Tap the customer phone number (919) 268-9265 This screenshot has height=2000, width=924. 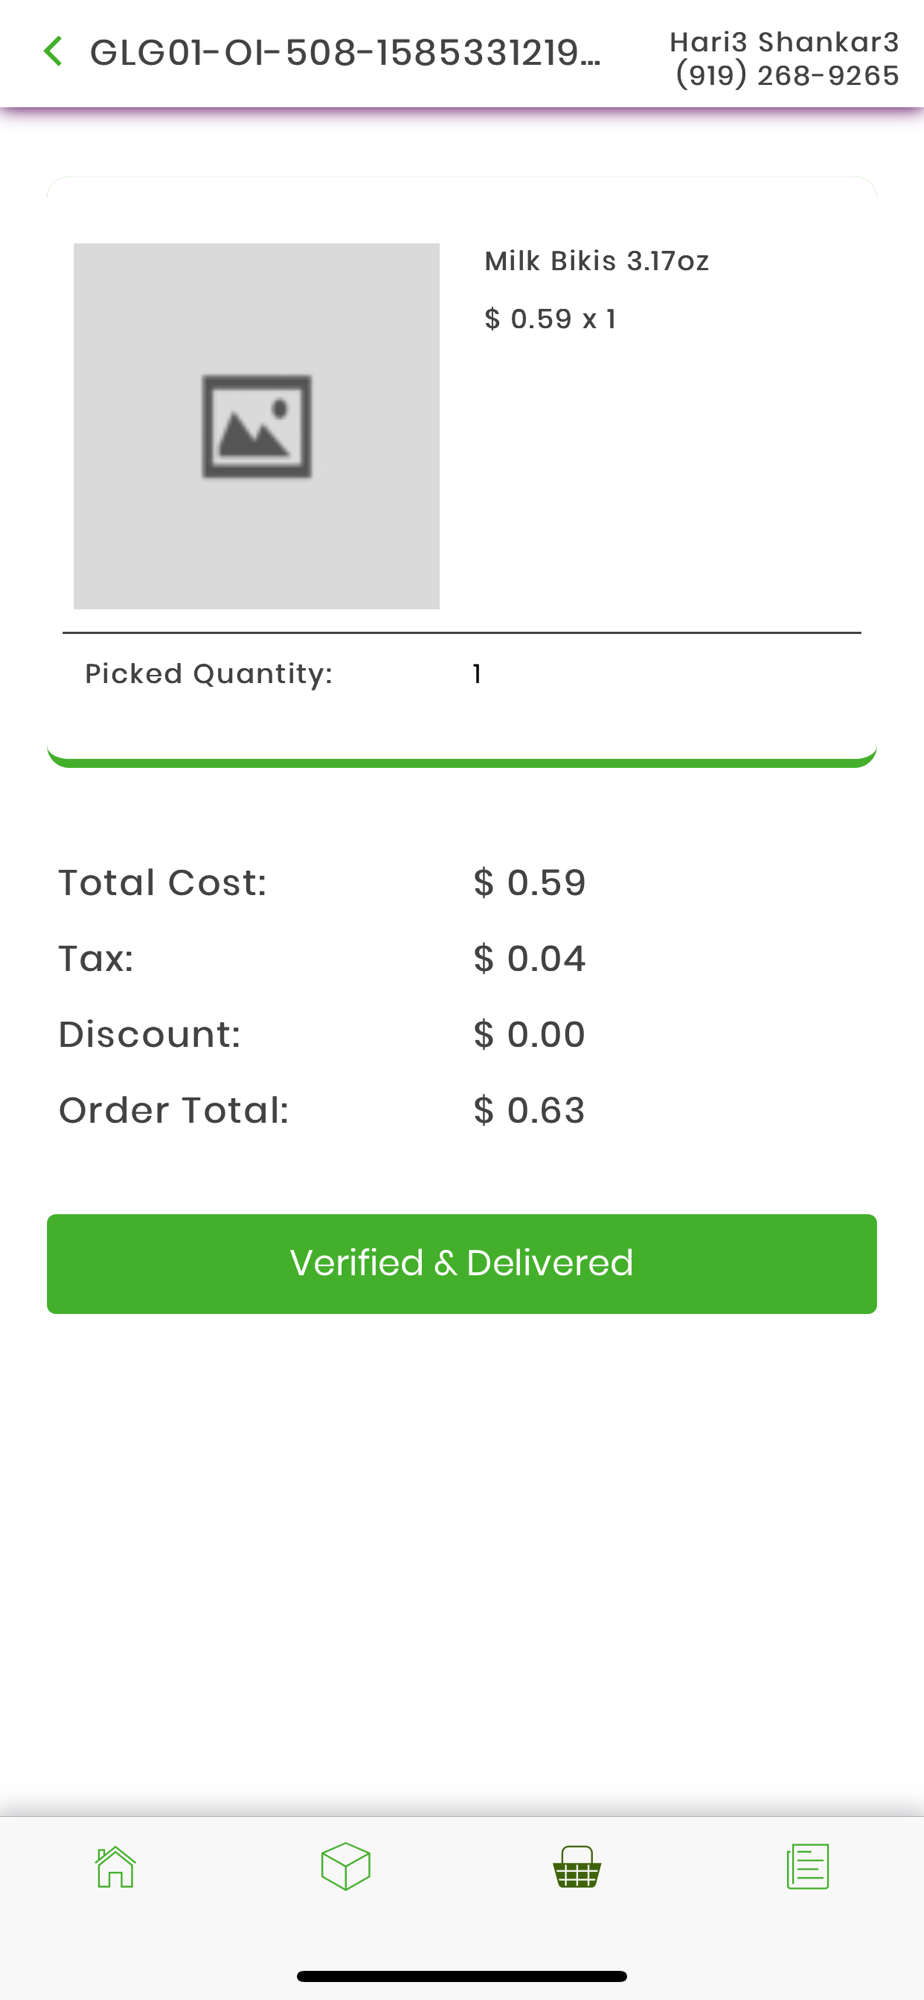click(x=787, y=75)
